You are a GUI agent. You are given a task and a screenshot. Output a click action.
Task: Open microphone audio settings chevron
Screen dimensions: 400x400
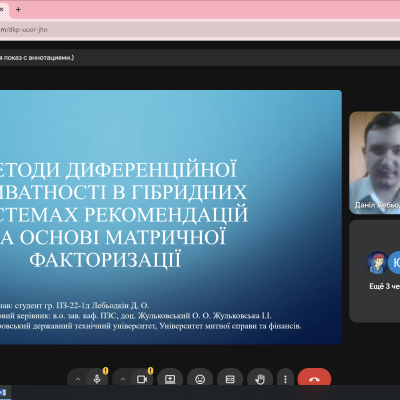[78, 379]
